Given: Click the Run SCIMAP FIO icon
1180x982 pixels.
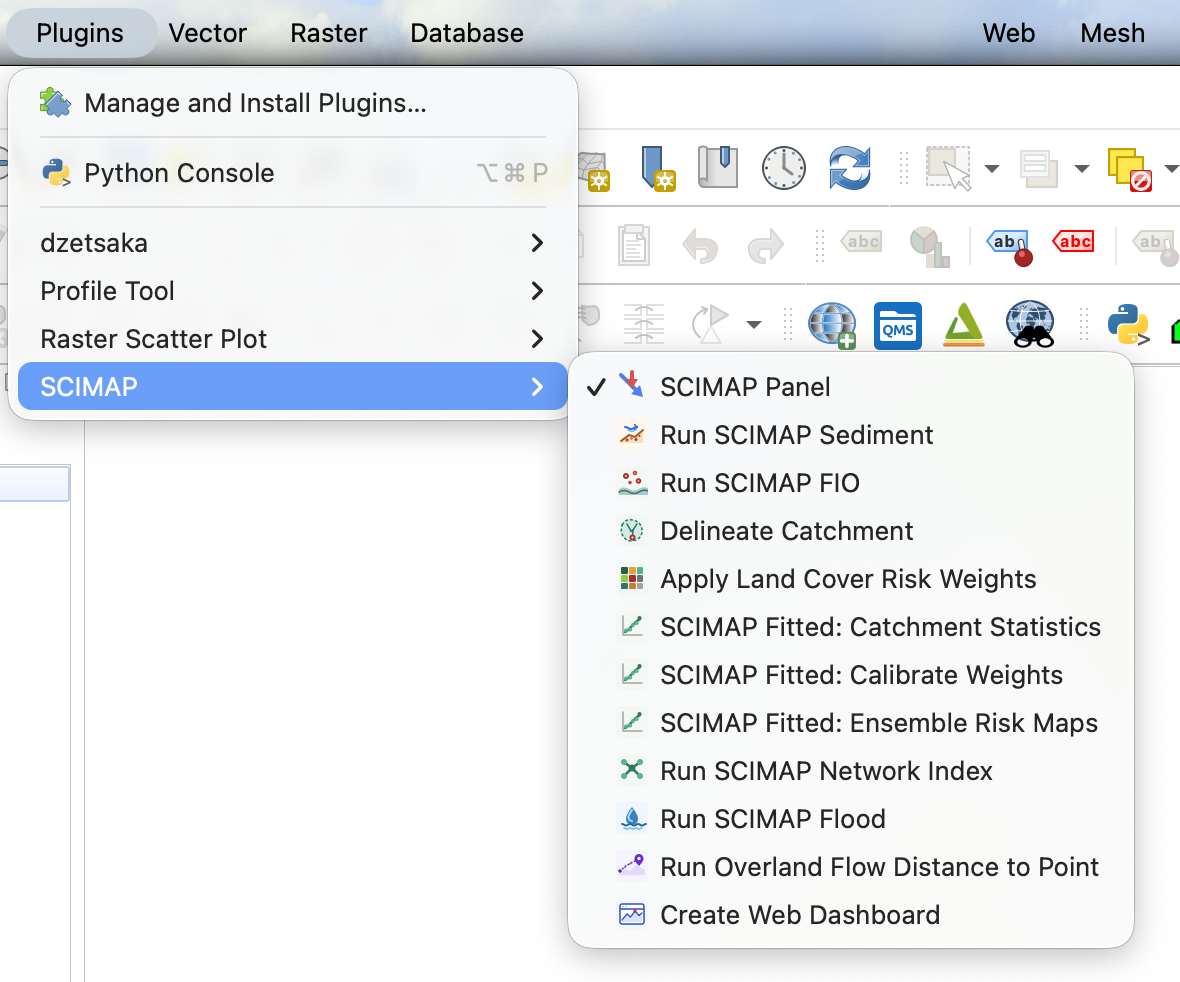Looking at the screenshot, I should [x=632, y=482].
